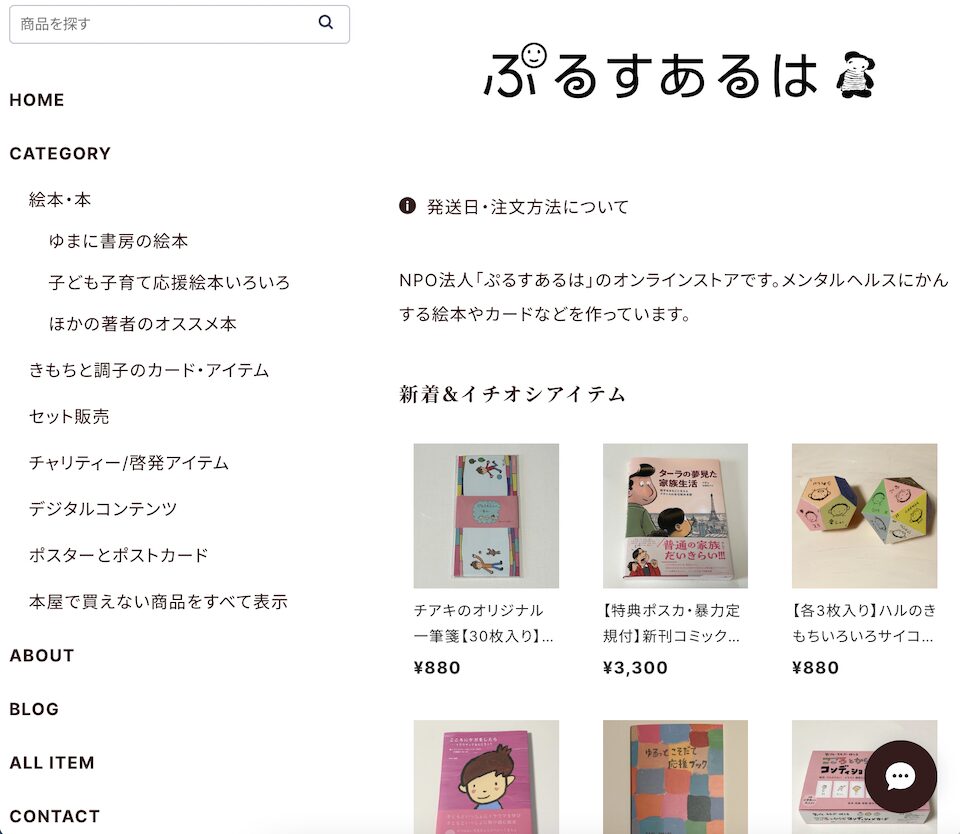The width and height of the screenshot is (960, 834).
Task: Select ALL ITEM in sidebar
Action: coord(52,762)
